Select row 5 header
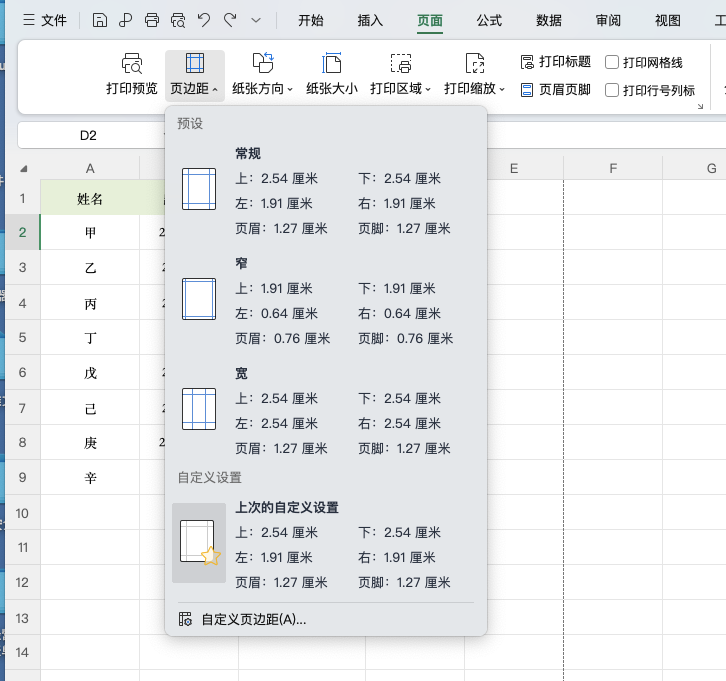This screenshot has height=681, width=726. (22, 337)
